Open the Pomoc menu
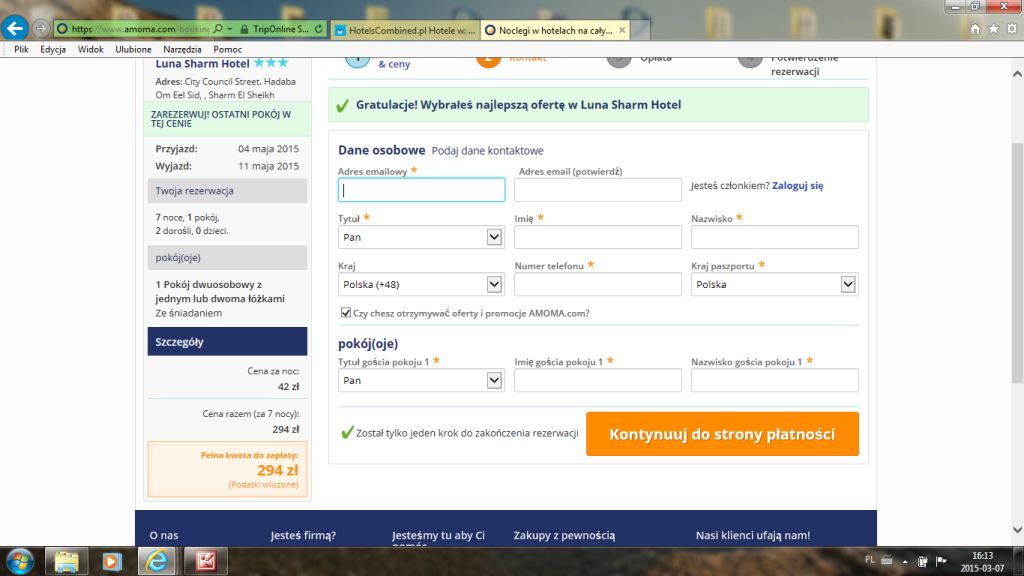Viewport: 1024px width, 576px height. pos(227,49)
